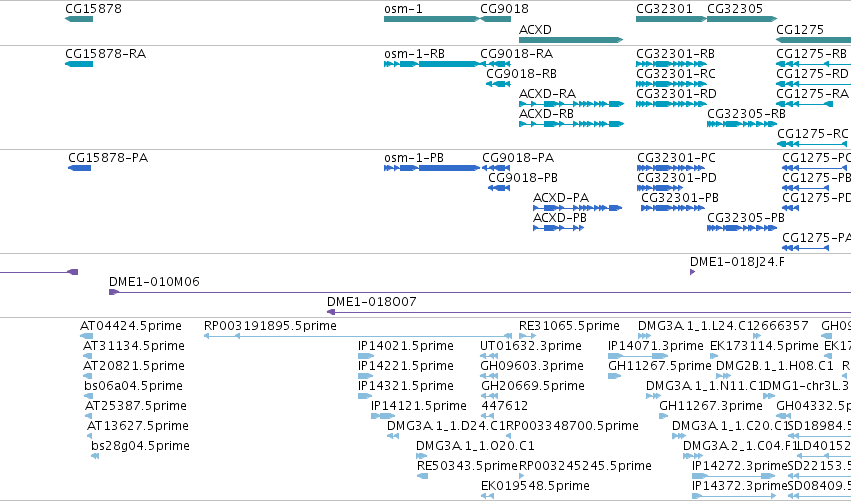Open the CG32305-PB protein label

[746, 218]
